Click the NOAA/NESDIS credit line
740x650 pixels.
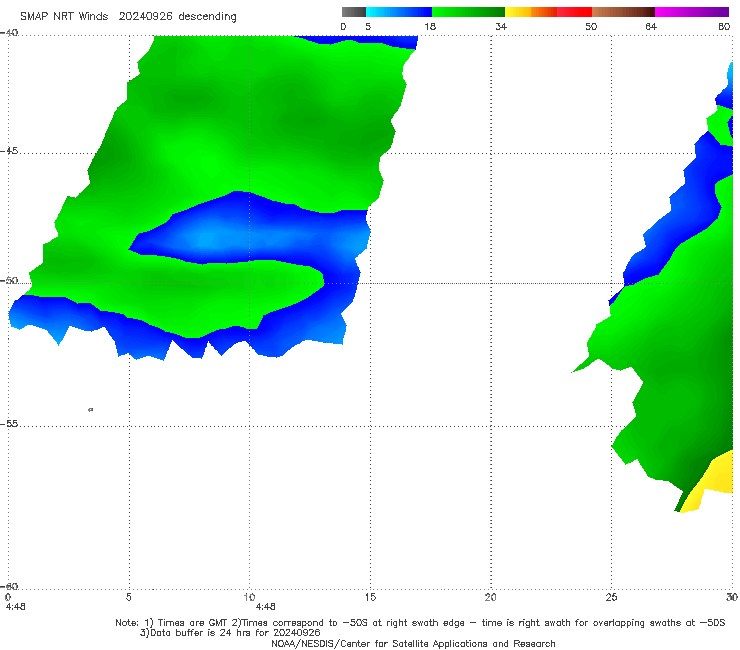[x=413, y=644]
